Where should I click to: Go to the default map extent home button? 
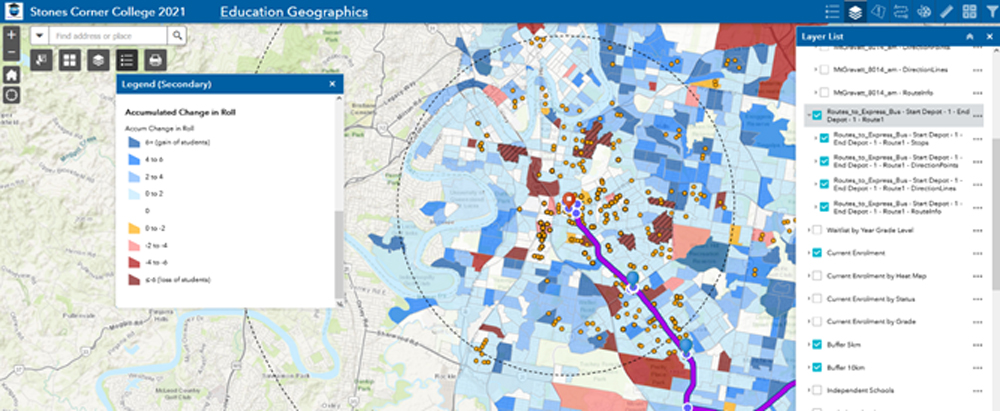pyautogui.click(x=11, y=74)
